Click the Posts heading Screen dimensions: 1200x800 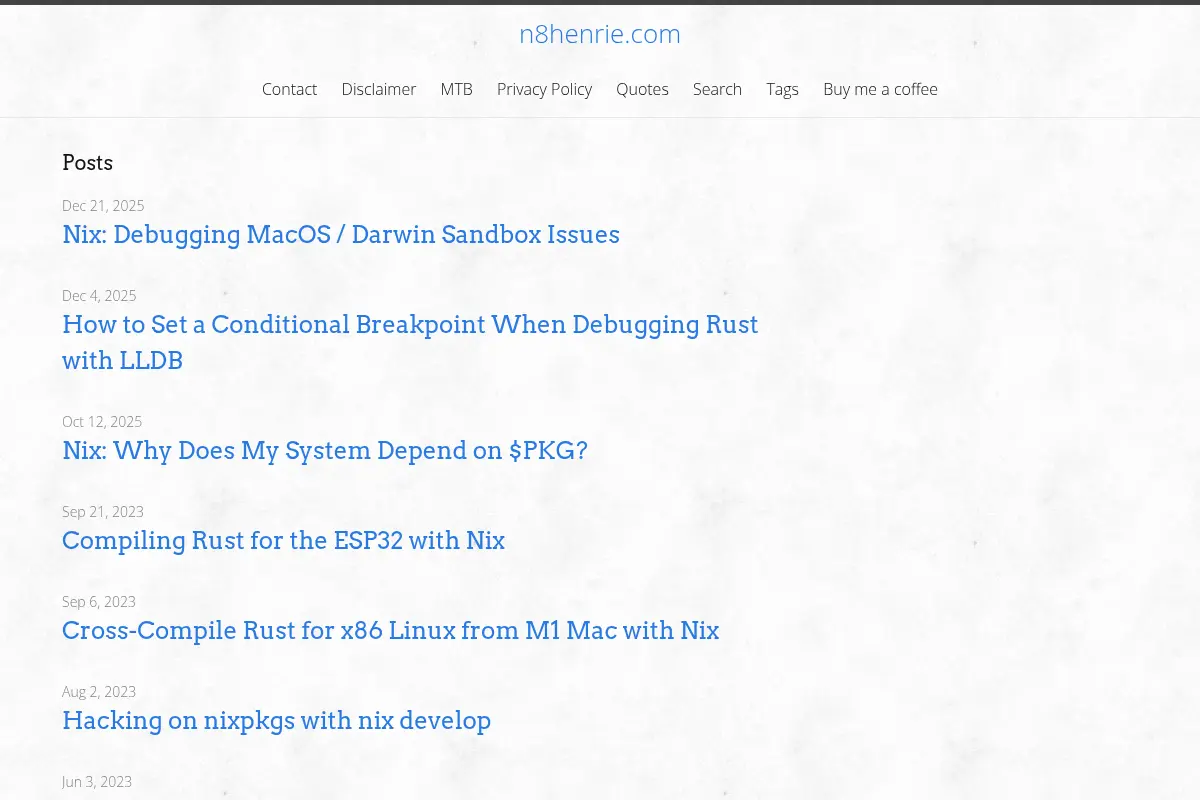tap(87, 163)
